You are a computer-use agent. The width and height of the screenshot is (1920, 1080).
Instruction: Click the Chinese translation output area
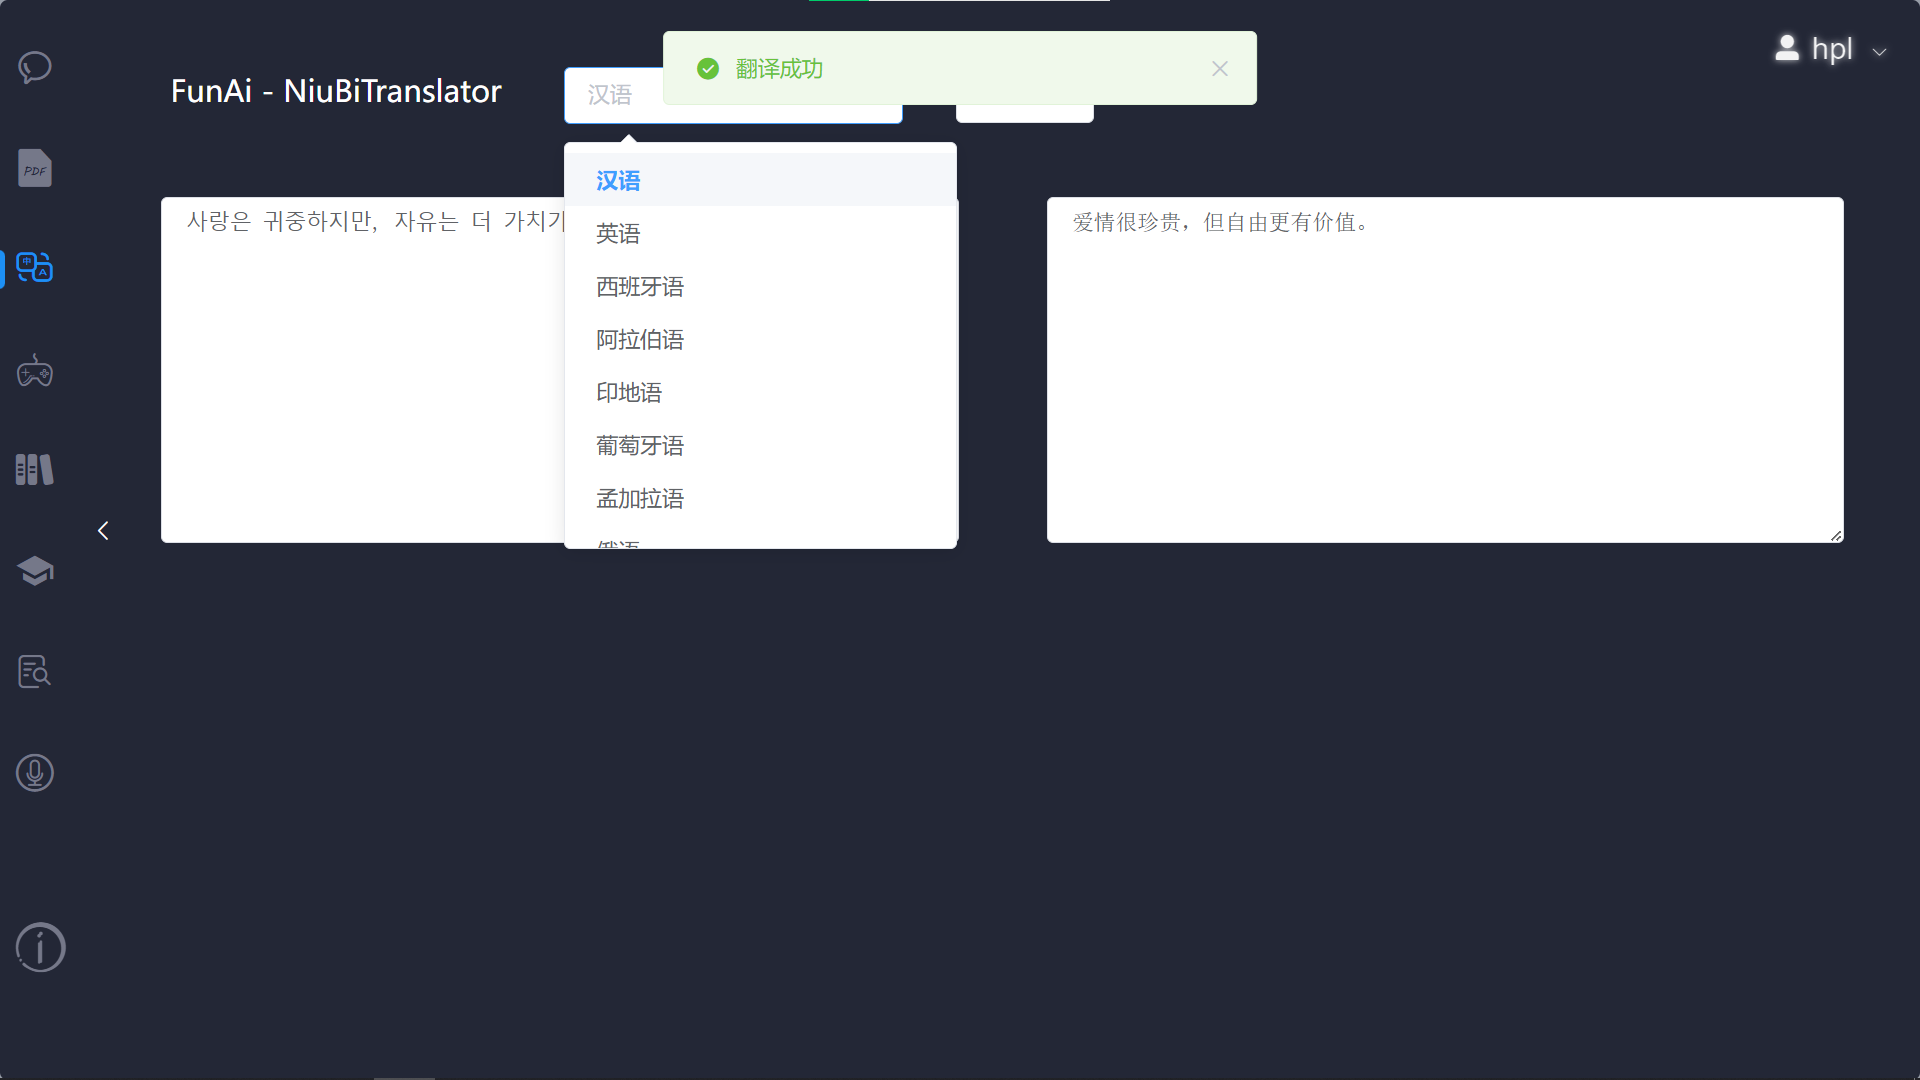point(1444,370)
